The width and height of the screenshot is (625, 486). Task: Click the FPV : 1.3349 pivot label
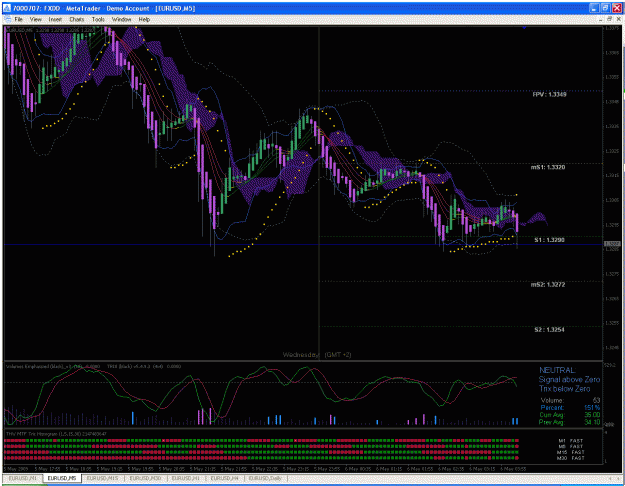point(549,94)
